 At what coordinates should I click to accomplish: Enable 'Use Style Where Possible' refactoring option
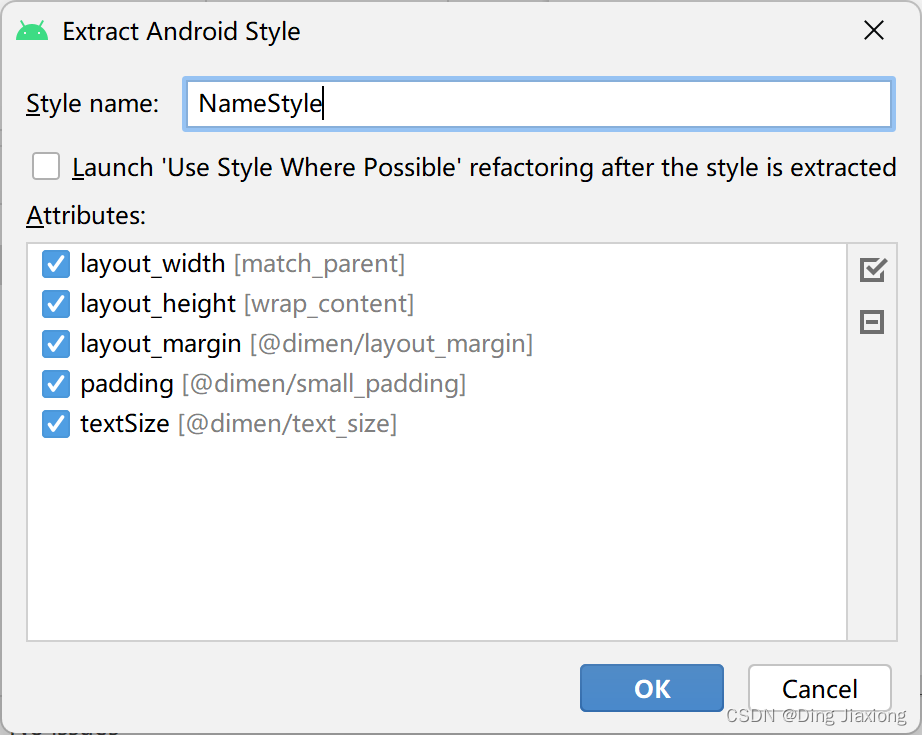(x=46, y=166)
